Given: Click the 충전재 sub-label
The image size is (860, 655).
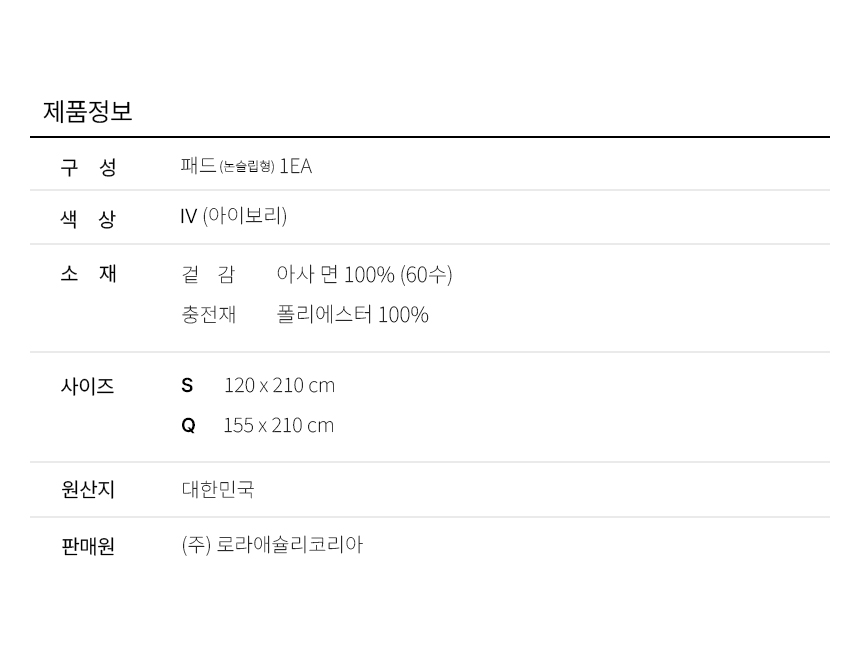Looking at the screenshot, I should coord(208,315).
